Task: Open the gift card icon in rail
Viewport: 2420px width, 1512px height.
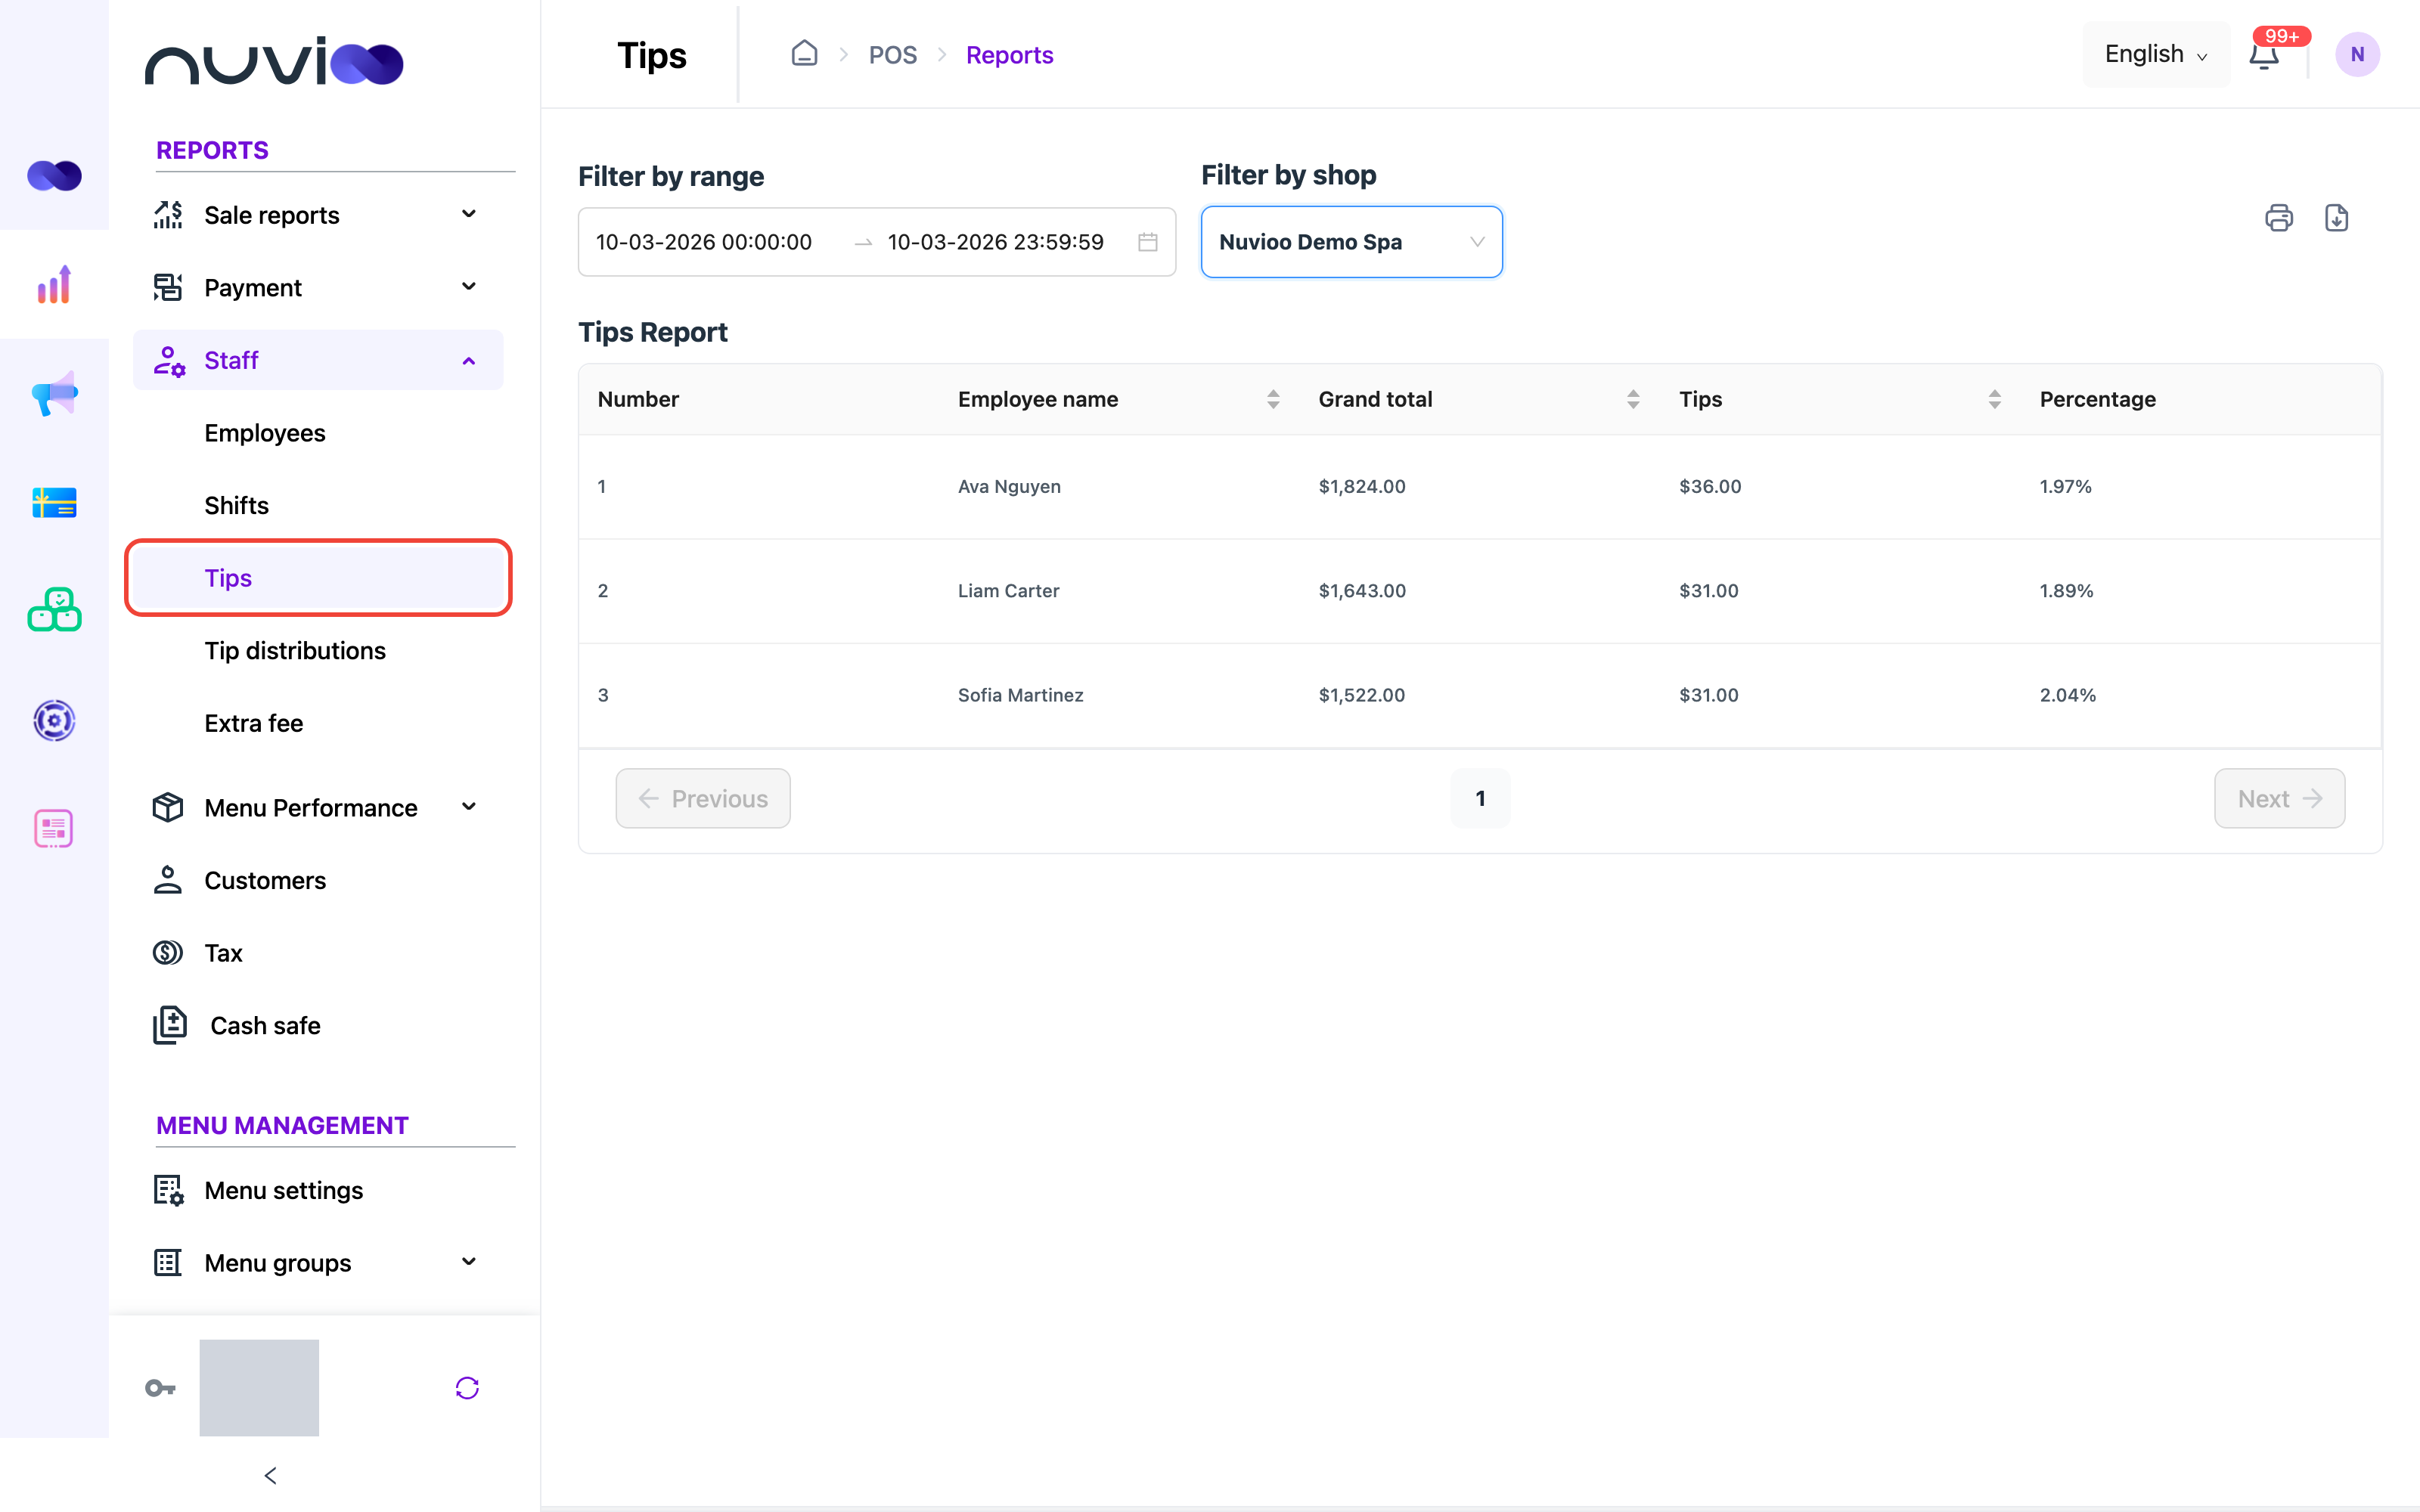Action: coord(54,503)
